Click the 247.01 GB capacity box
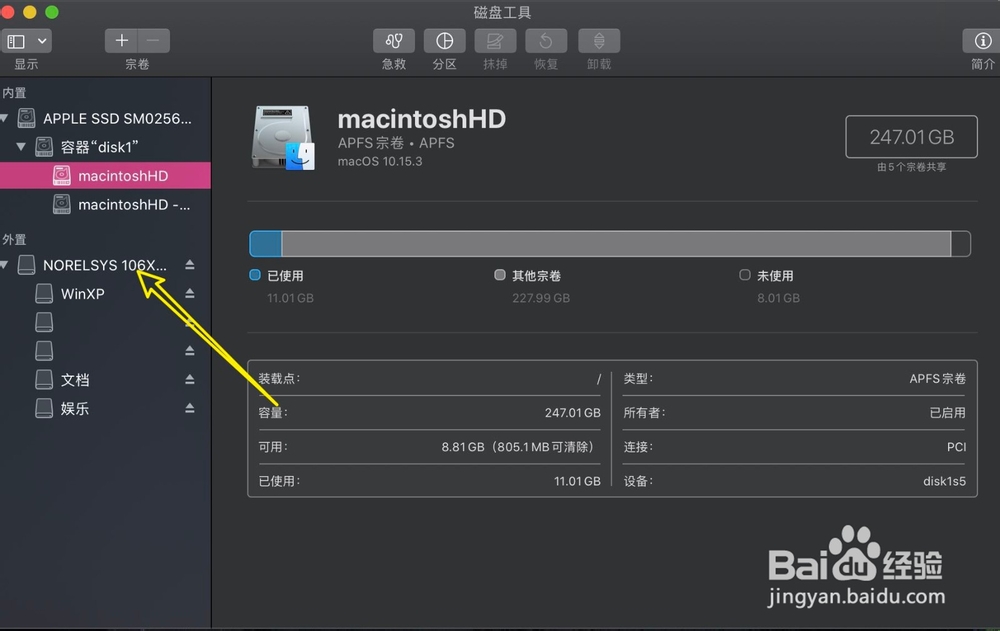The width and height of the screenshot is (1000, 631). pos(911,137)
